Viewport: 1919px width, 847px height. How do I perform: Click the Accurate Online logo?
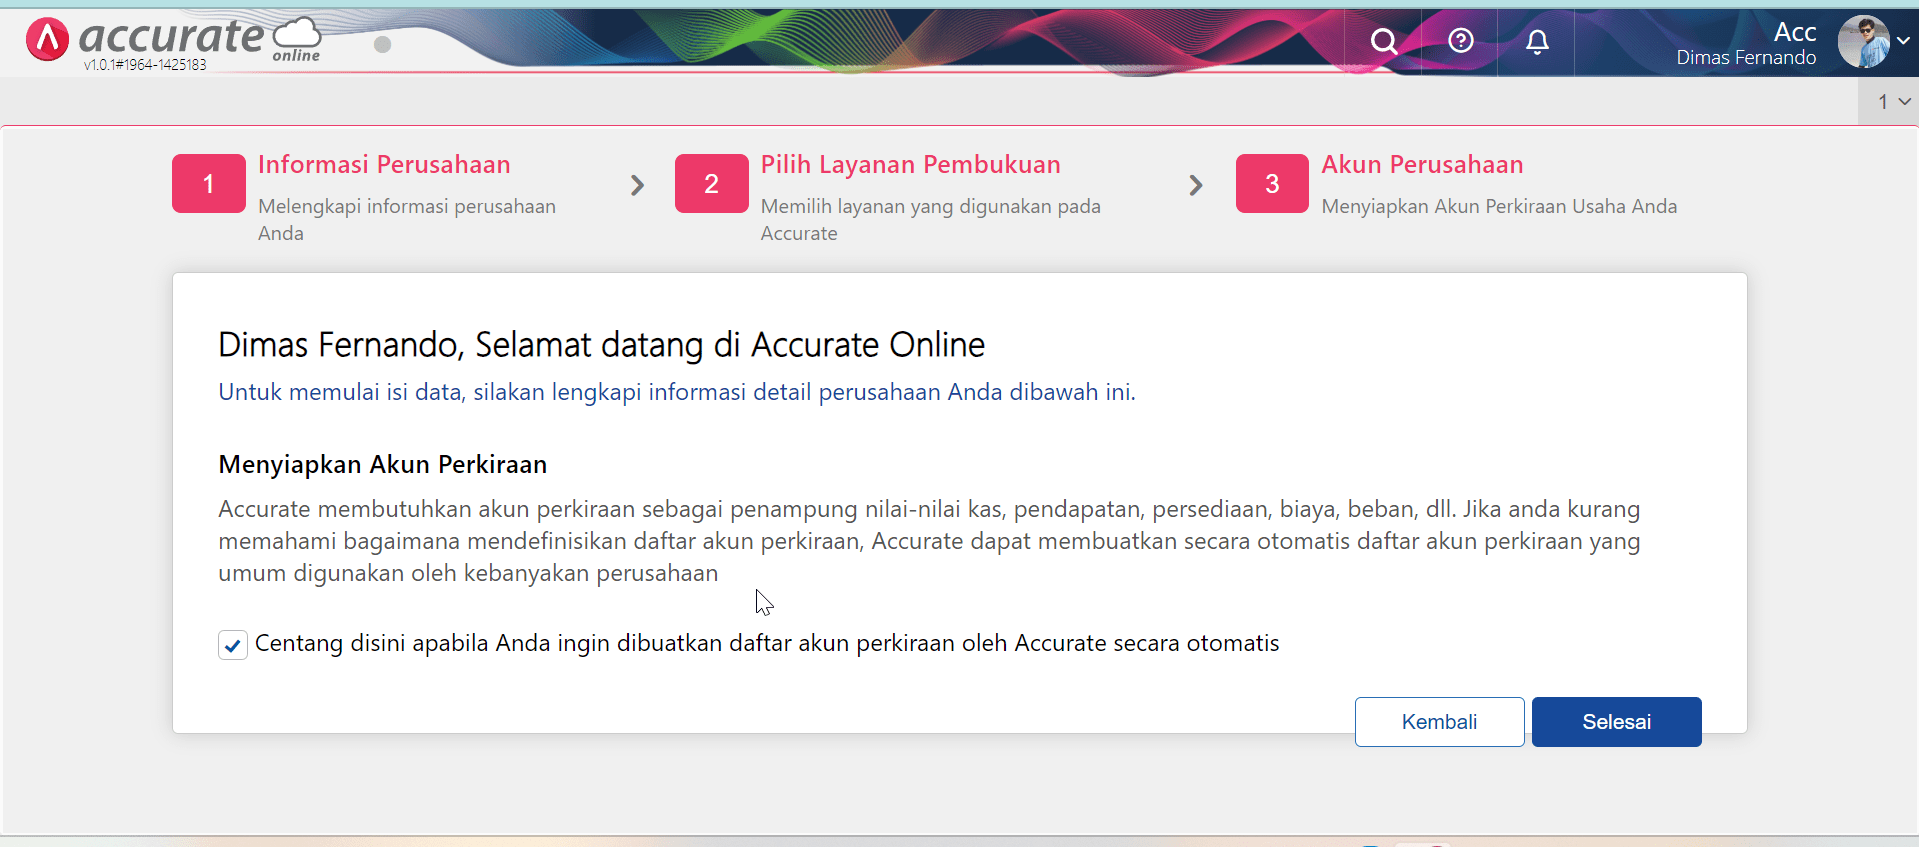click(173, 40)
